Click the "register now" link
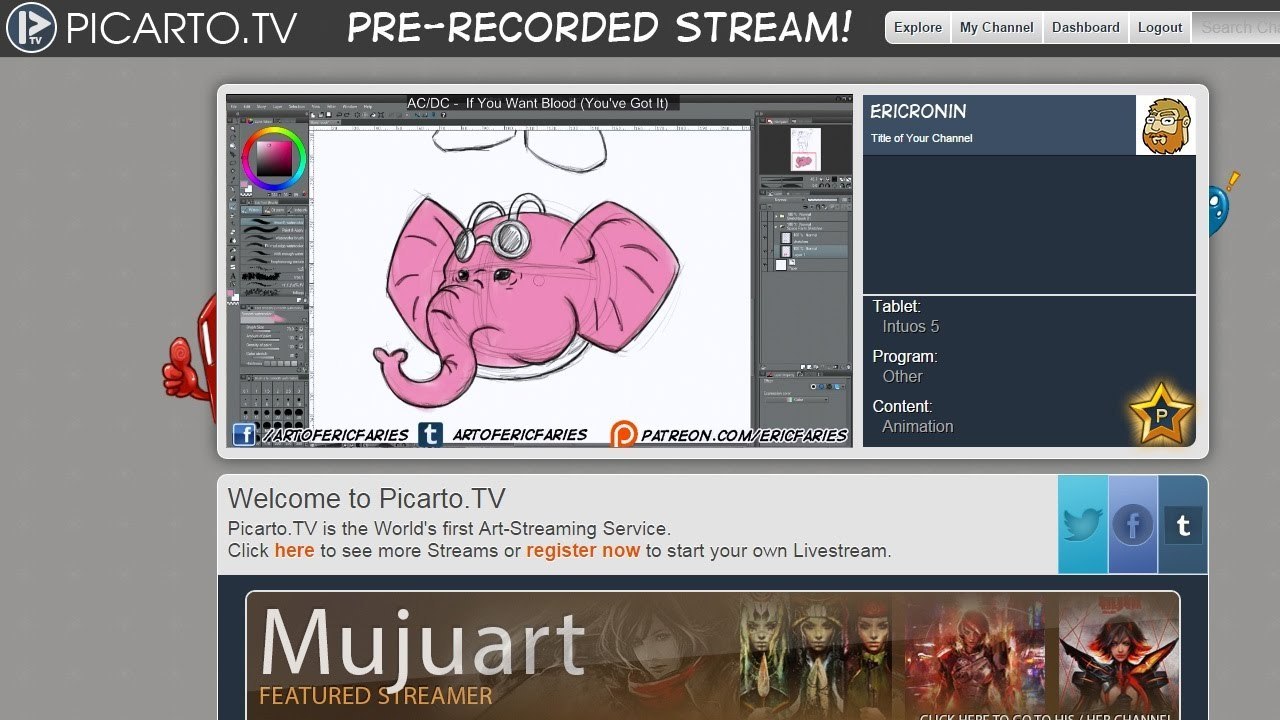1280x720 pixels. click(583, 550)
